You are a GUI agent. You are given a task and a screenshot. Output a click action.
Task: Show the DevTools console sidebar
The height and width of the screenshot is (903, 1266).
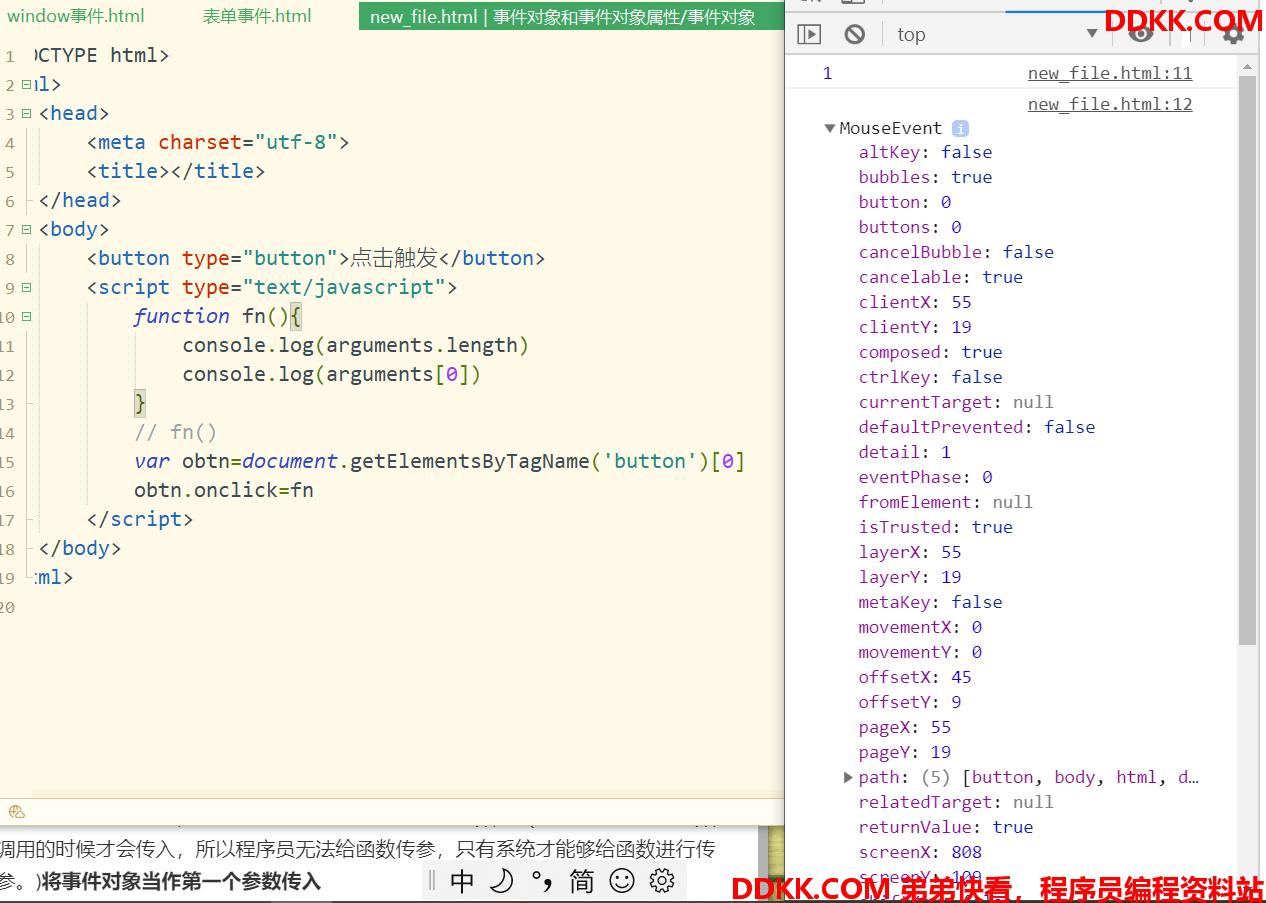click(809, 34)
